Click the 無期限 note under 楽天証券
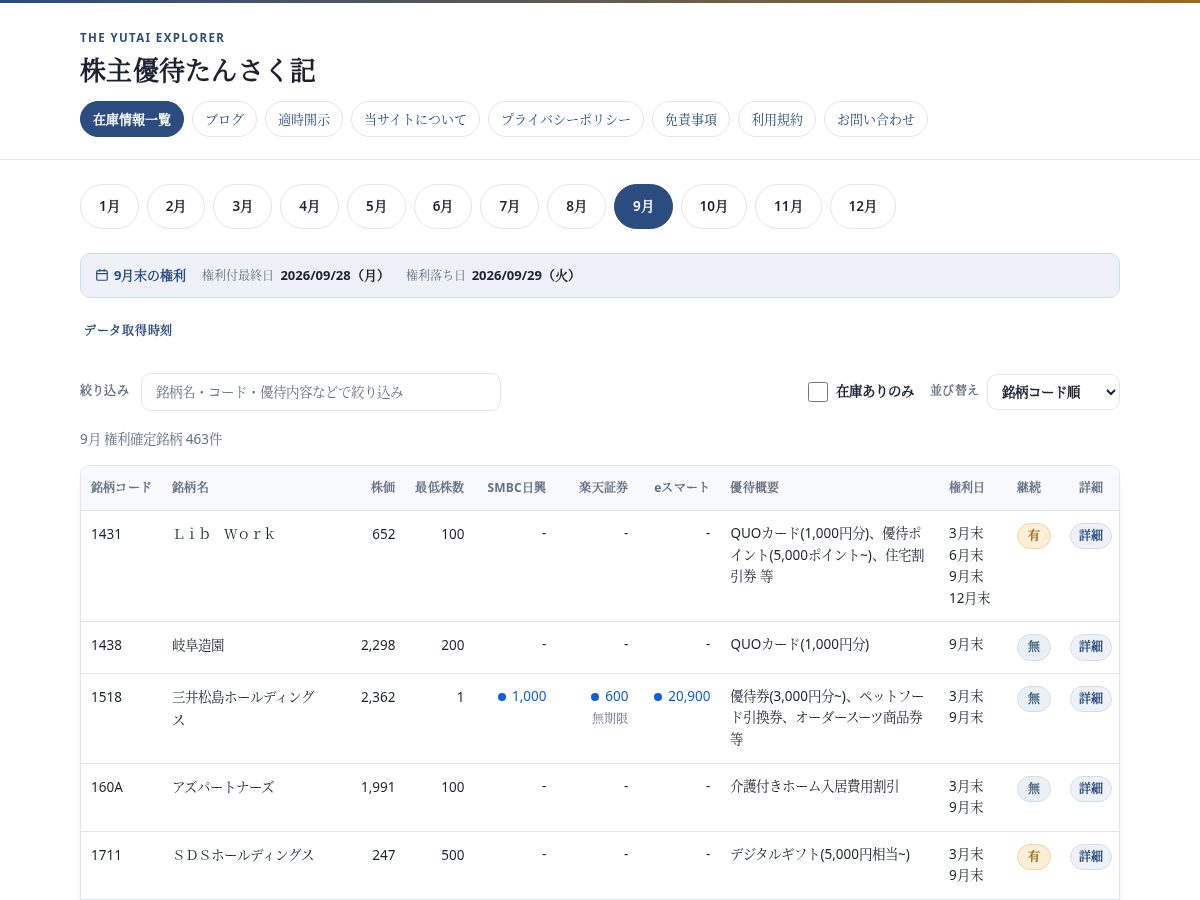This screenshot has height=900, width=1200. 610,718
